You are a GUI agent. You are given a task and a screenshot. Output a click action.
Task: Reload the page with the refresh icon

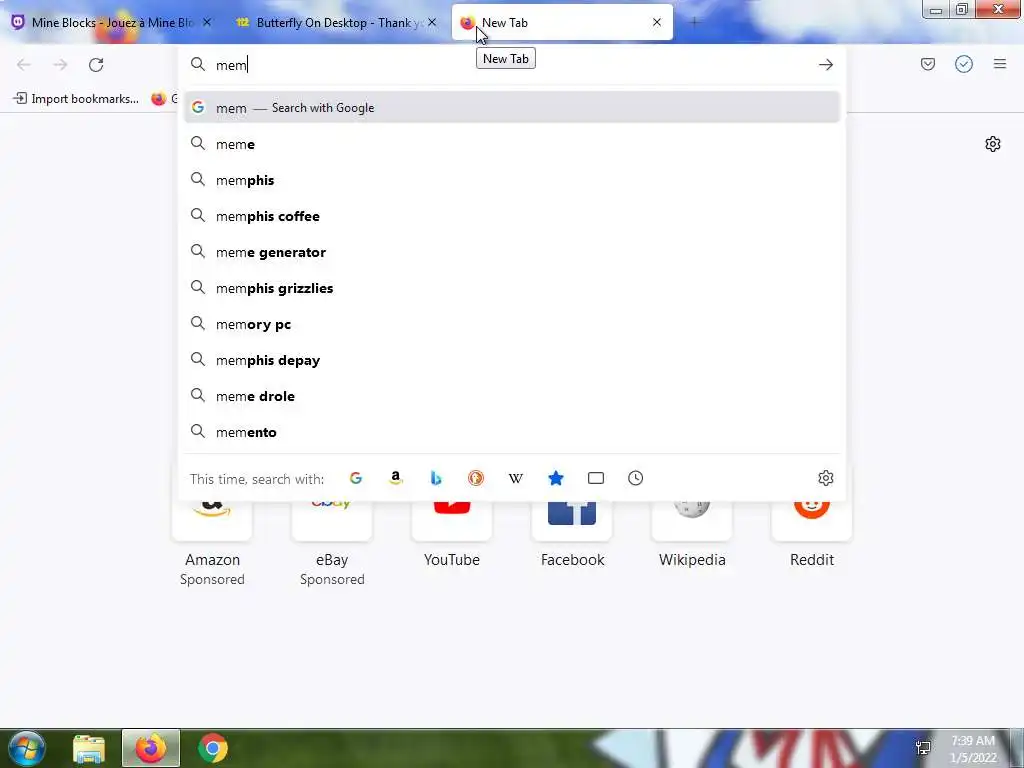click(x=96, y=65)
